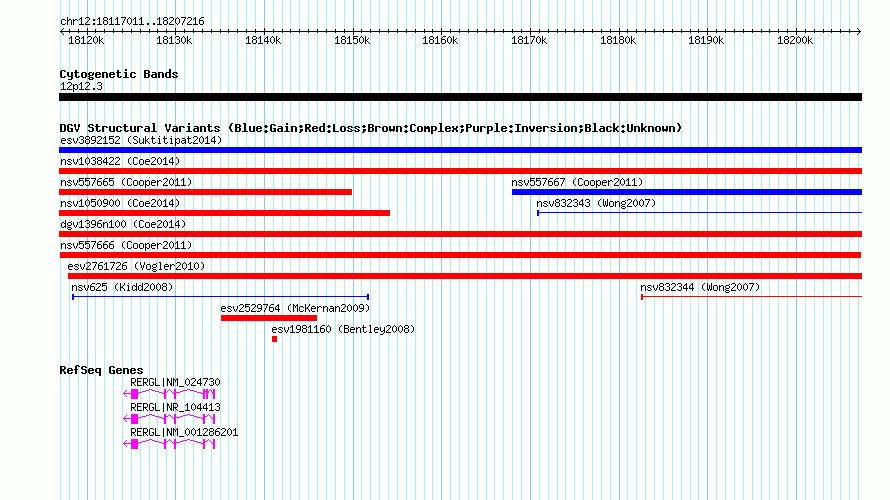
Task: Click the 18120k ruler label
Action: click(x=86, y=40)
